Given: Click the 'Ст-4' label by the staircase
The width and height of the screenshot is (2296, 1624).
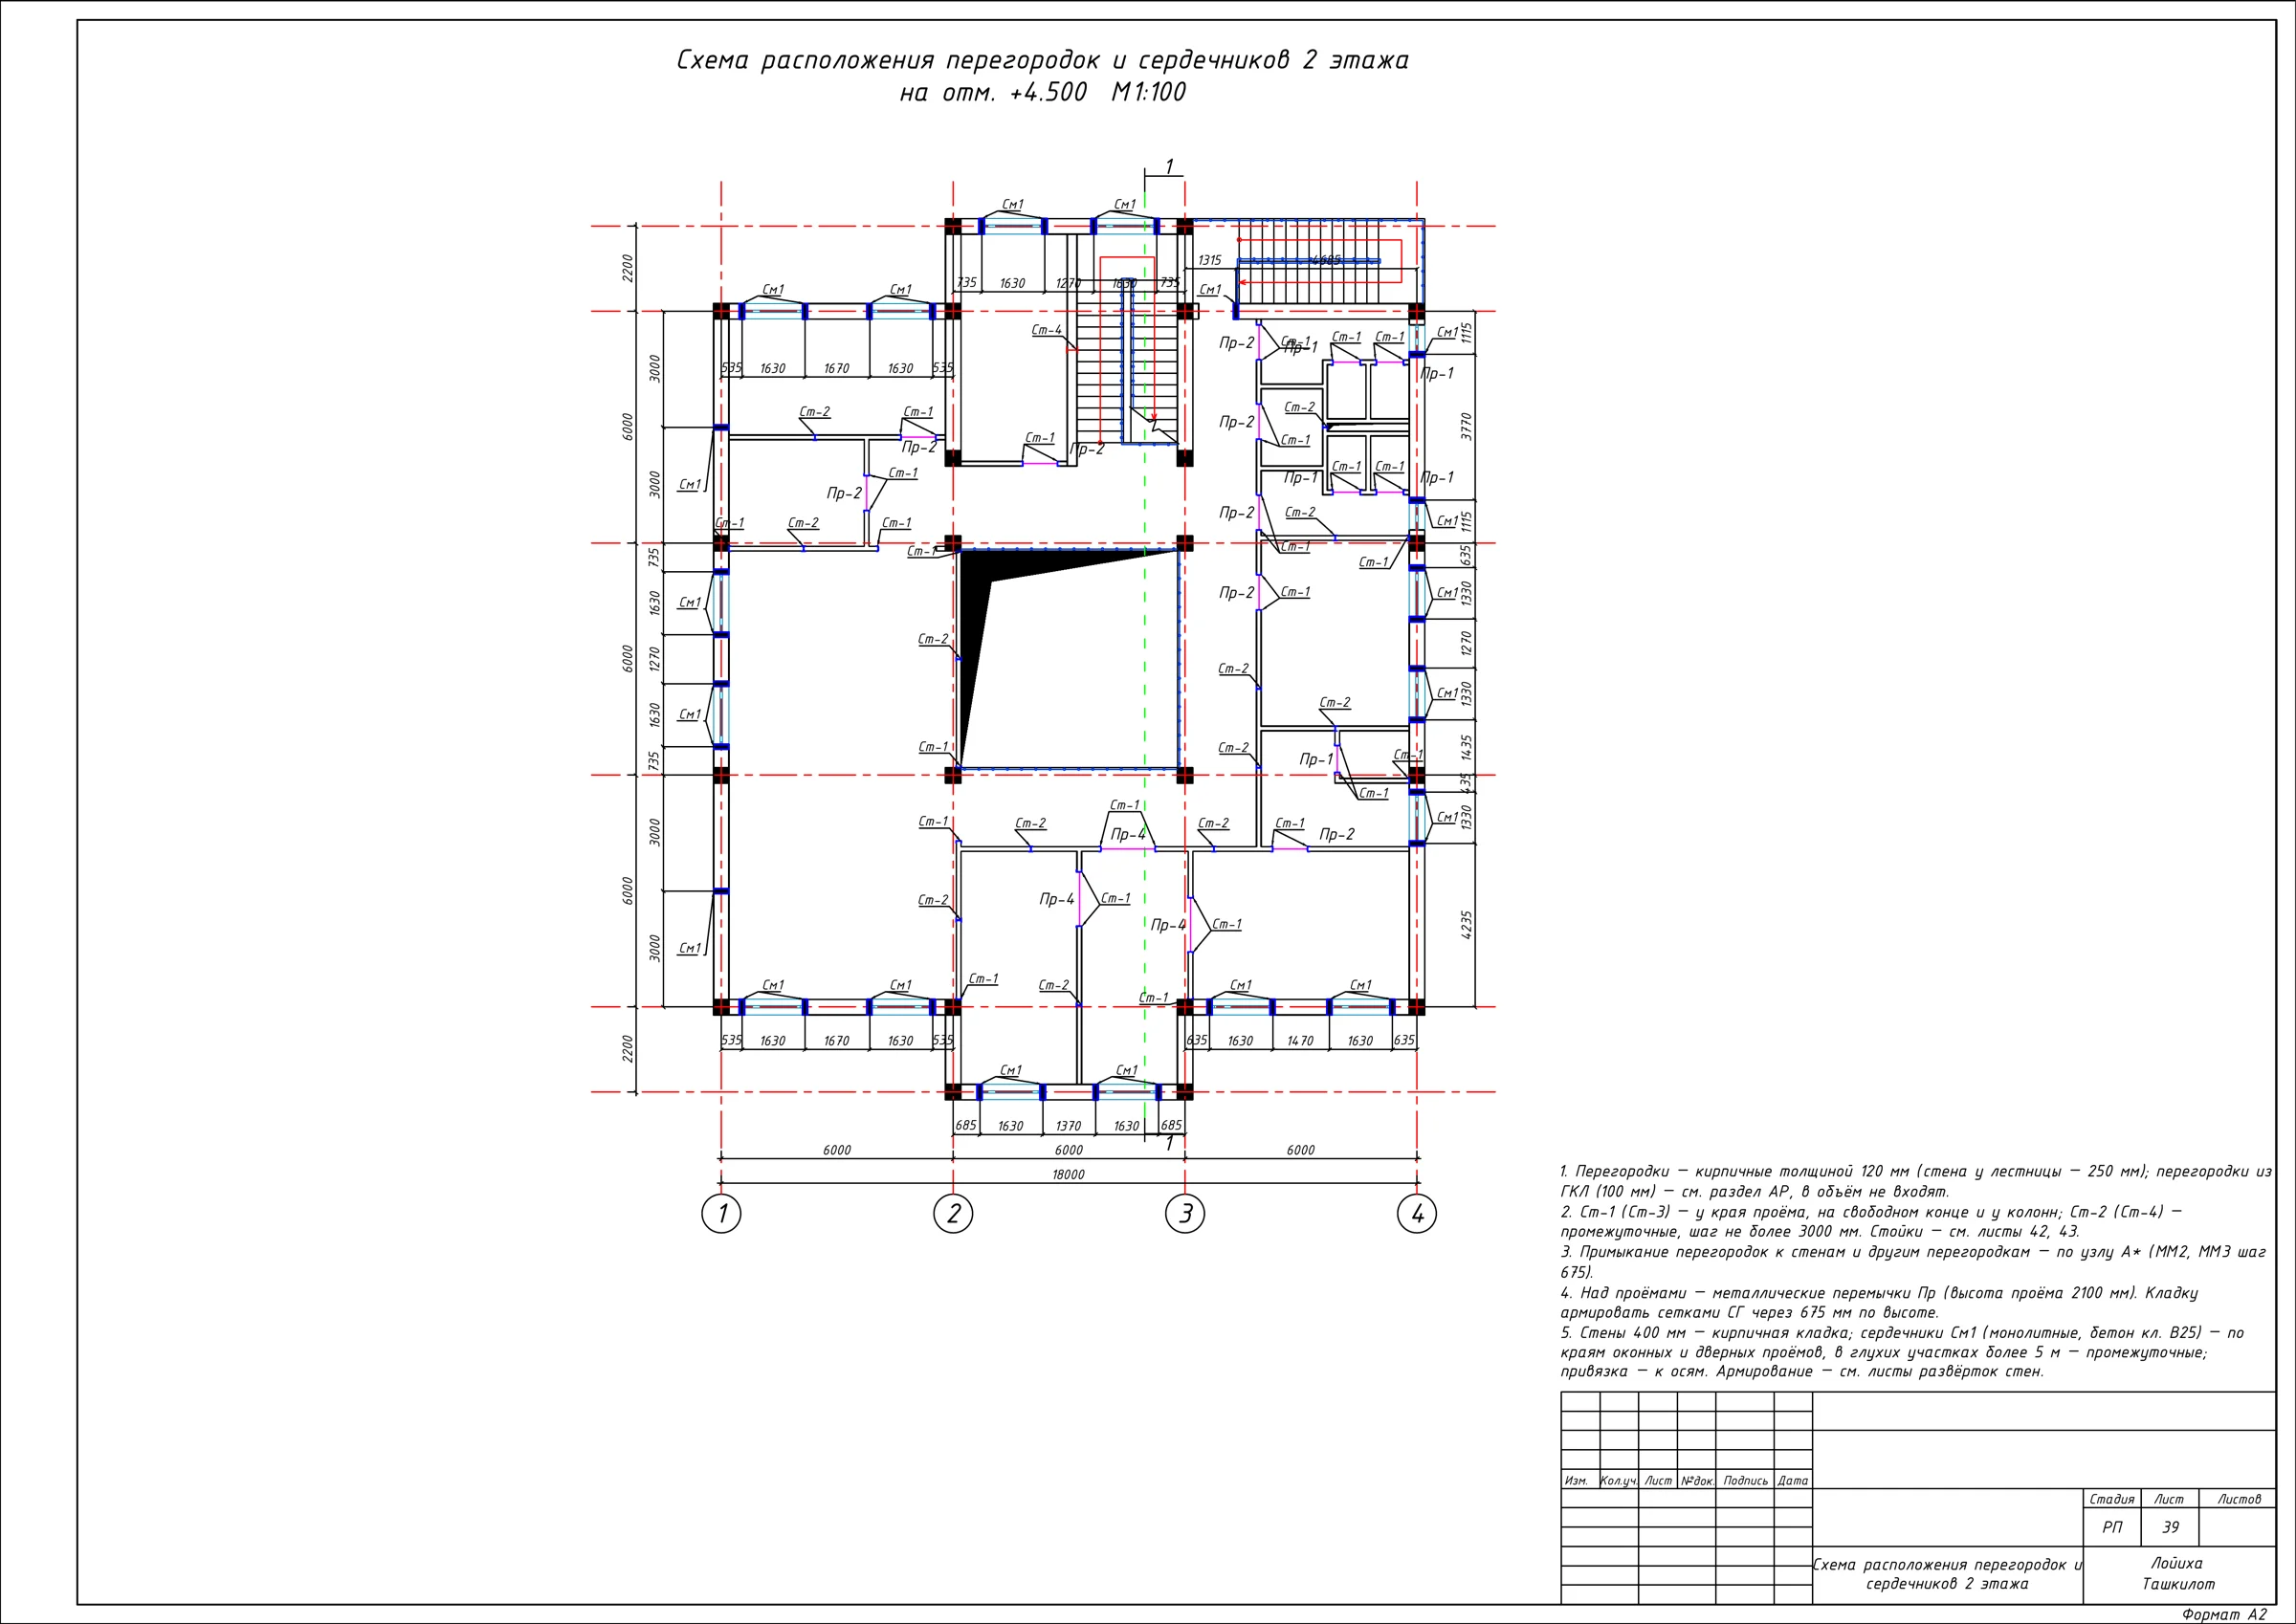Looking at the screenshot, I should point(1047,330).
